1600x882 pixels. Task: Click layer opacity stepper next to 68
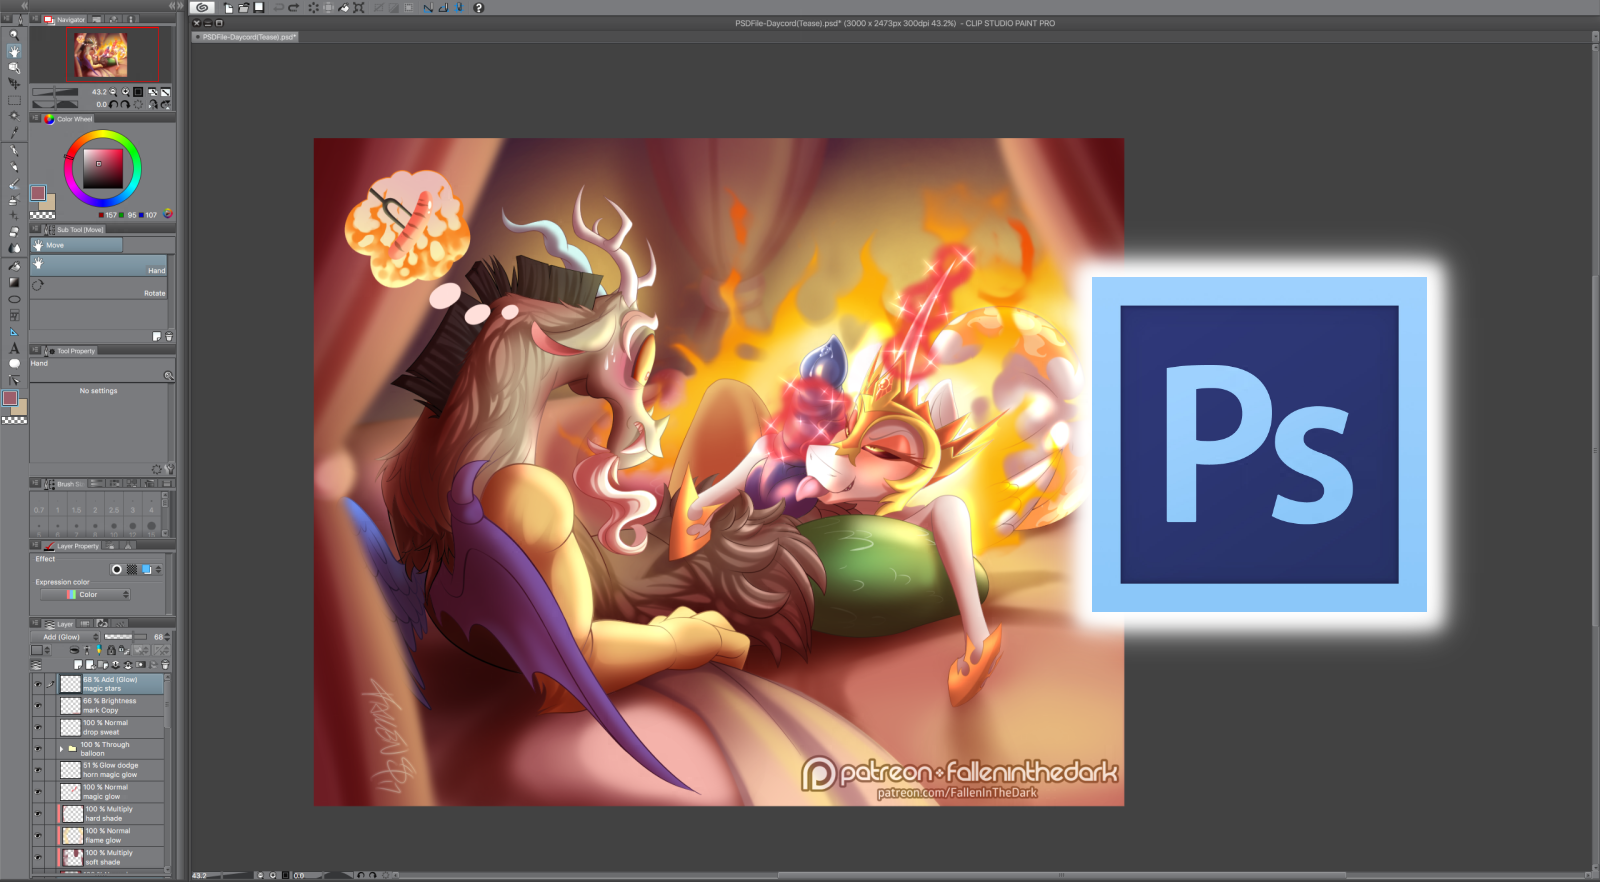tap(167, 637)
